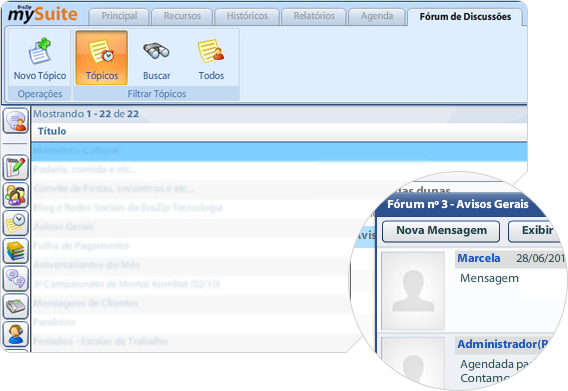Open the Relatórios tab
This screenshot has height=391, width=568.
[314, 17]
